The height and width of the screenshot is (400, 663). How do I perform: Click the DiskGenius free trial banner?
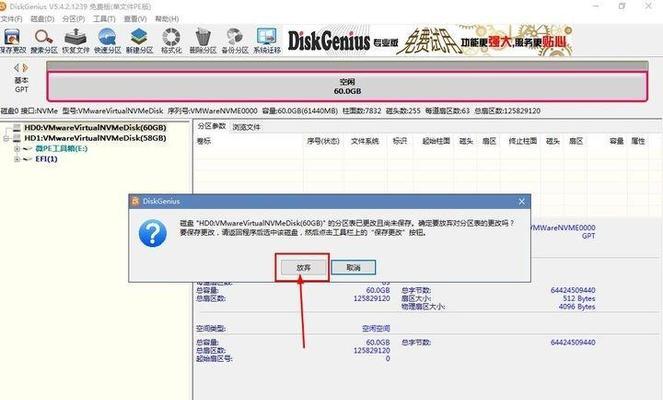click(430, 41)
